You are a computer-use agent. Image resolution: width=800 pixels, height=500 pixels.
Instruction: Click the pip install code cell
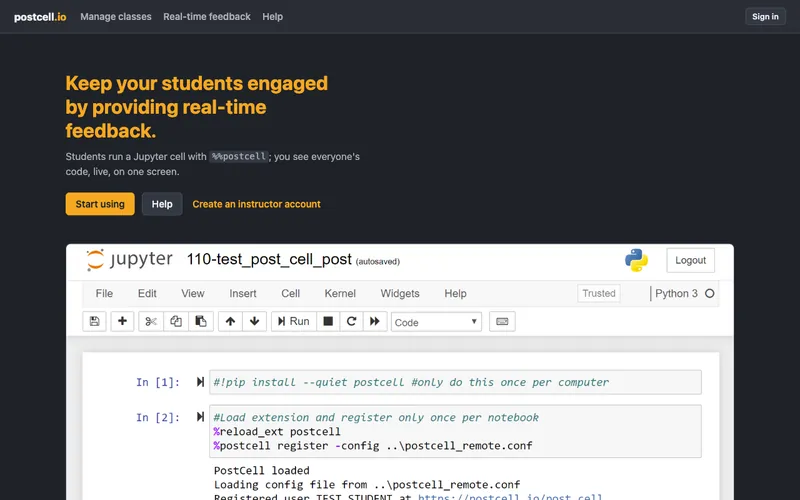pyautogui.click(x=455, y=382)
